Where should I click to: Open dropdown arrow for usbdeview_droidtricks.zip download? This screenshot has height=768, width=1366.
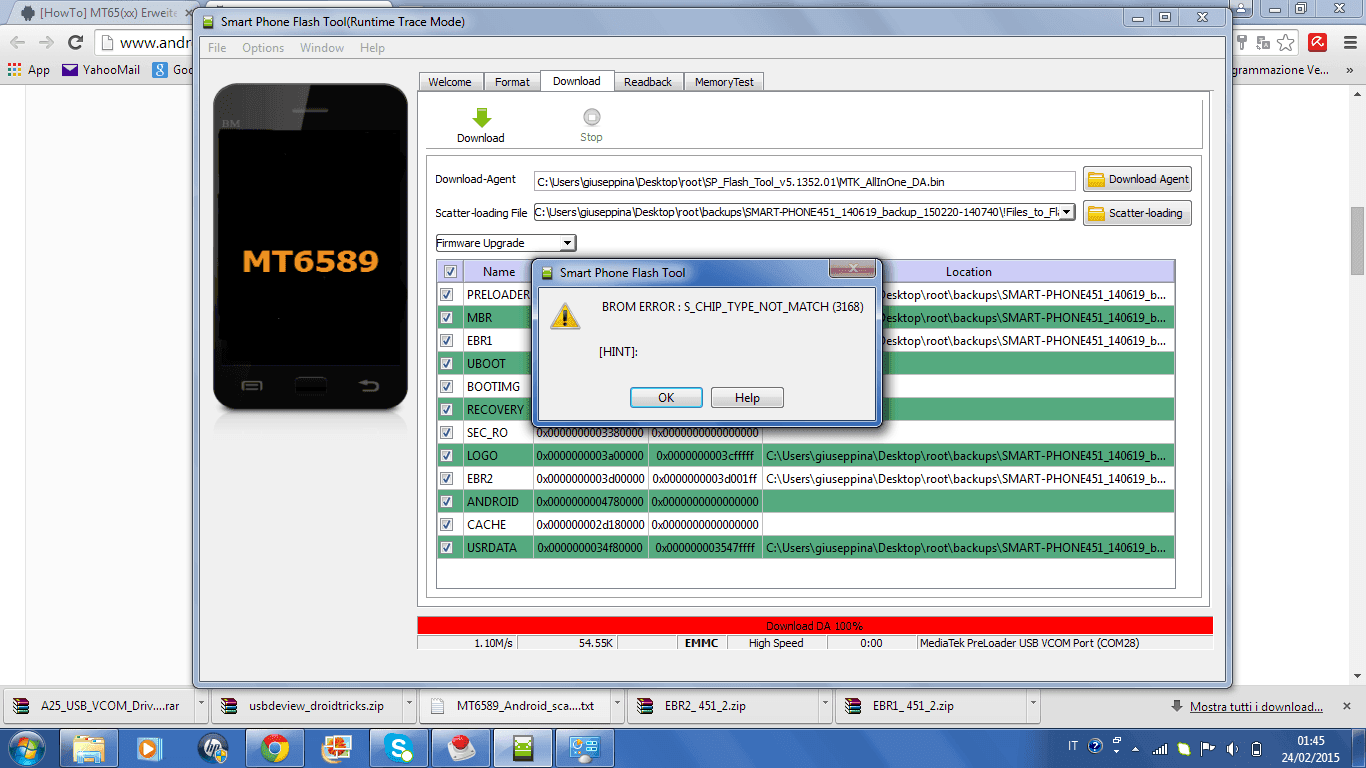pyautogui.click(x=409, y=706)
